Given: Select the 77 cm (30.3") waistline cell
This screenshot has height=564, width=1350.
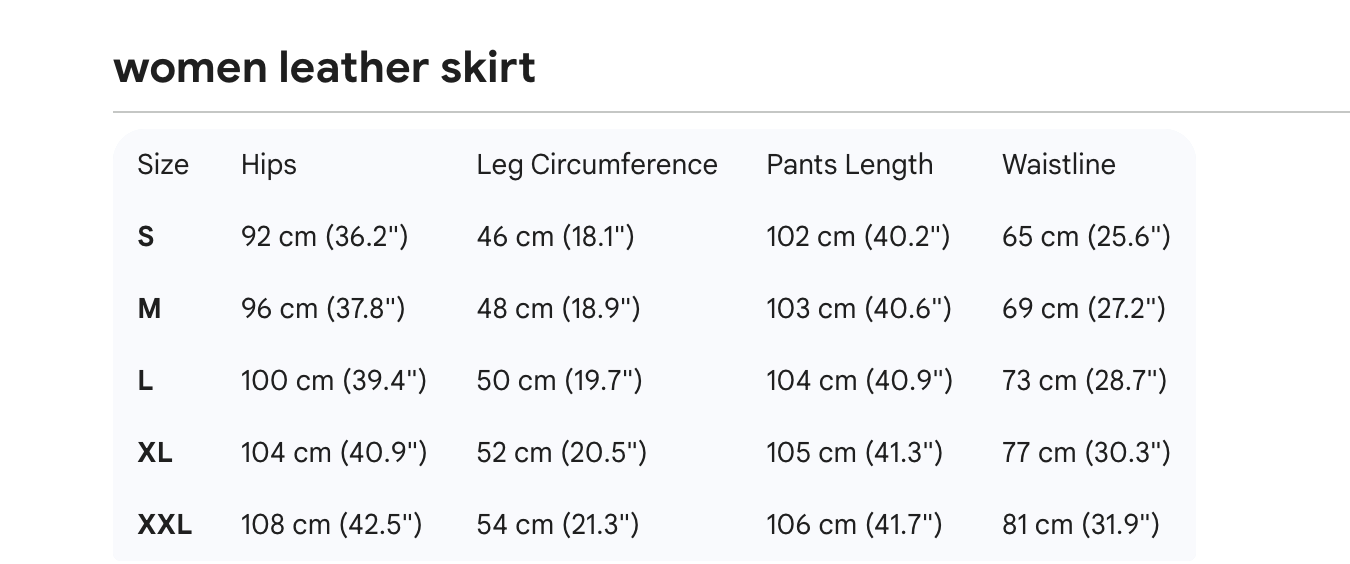Looking at the screenshot, I should (1085, 453).
